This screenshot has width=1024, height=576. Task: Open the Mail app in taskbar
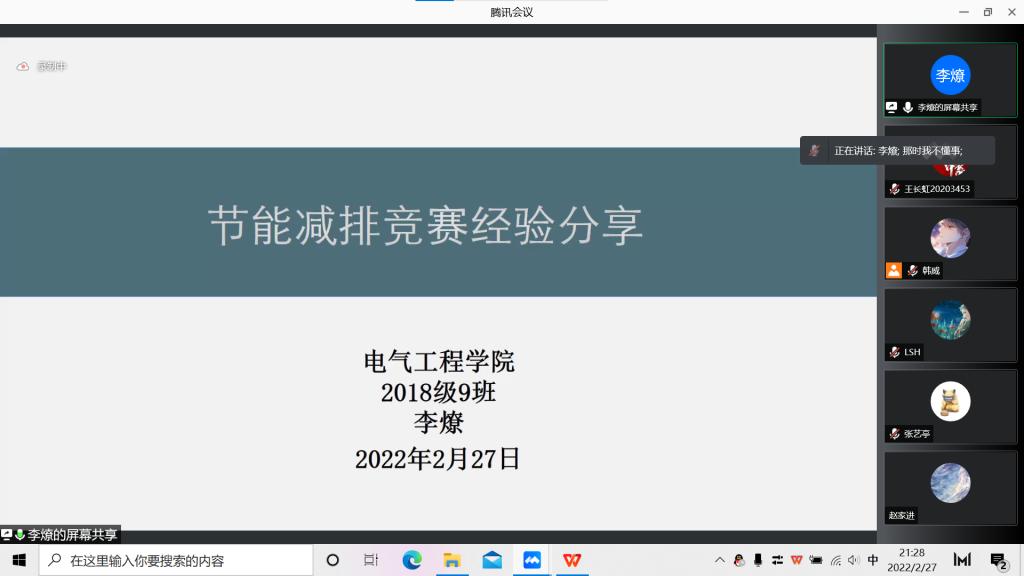point(492,560)
